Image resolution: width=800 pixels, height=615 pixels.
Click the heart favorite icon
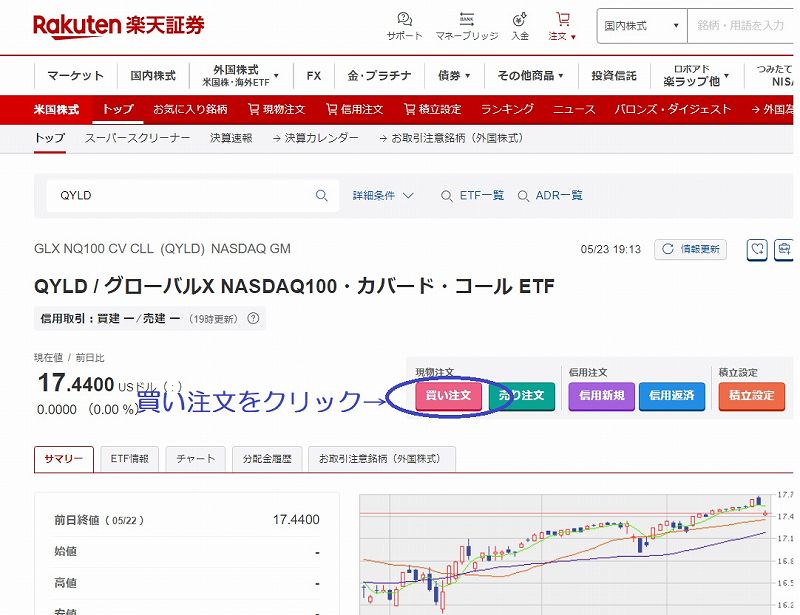point(757,250)
